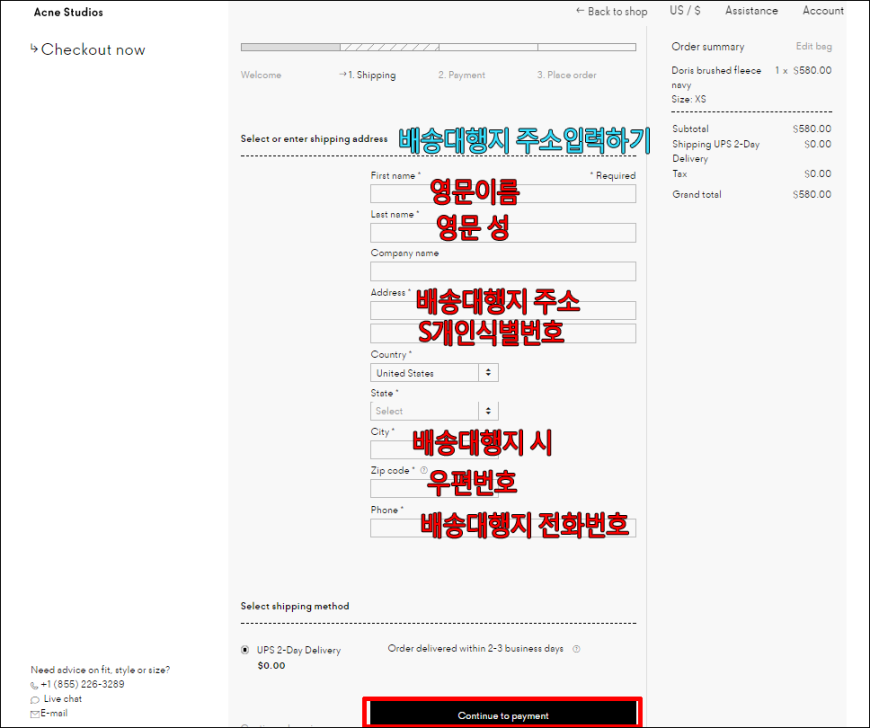
Task: Click Order delivered within 2-3 business days text
Action: tap(476, 648)
